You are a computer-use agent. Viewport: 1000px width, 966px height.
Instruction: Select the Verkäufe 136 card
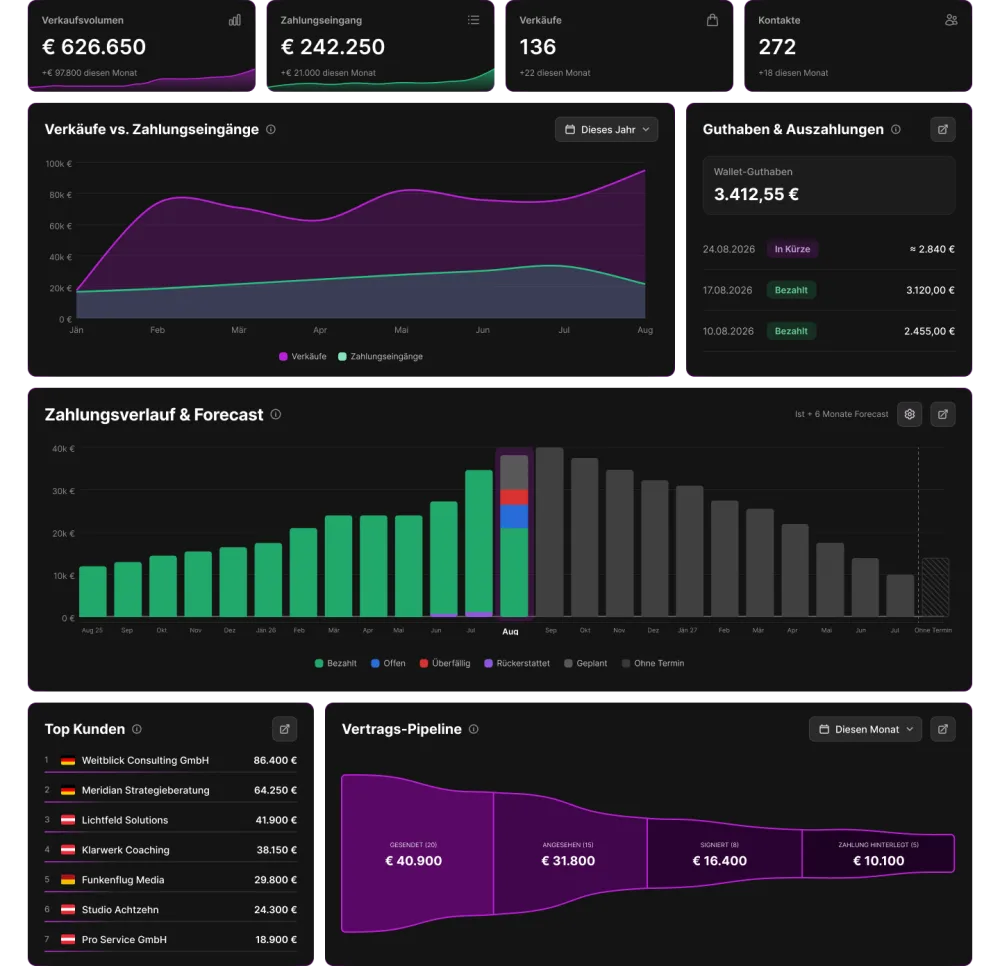619,45
